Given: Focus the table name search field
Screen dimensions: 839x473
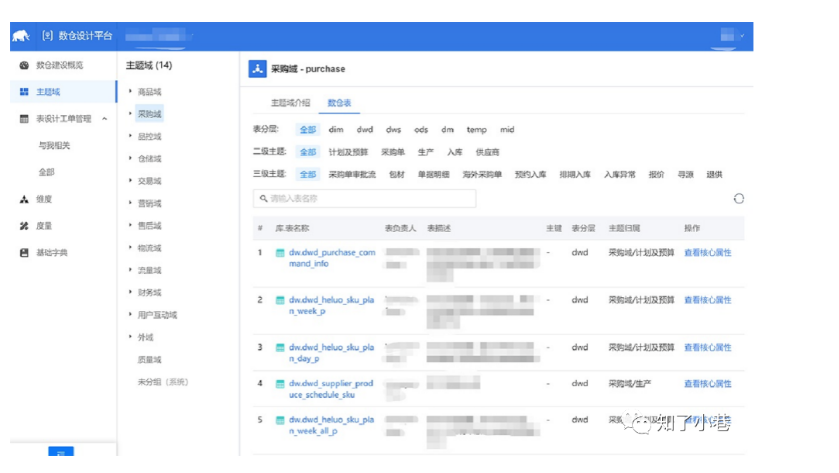Looking at the screenshot, I should (x=364, y=199).
